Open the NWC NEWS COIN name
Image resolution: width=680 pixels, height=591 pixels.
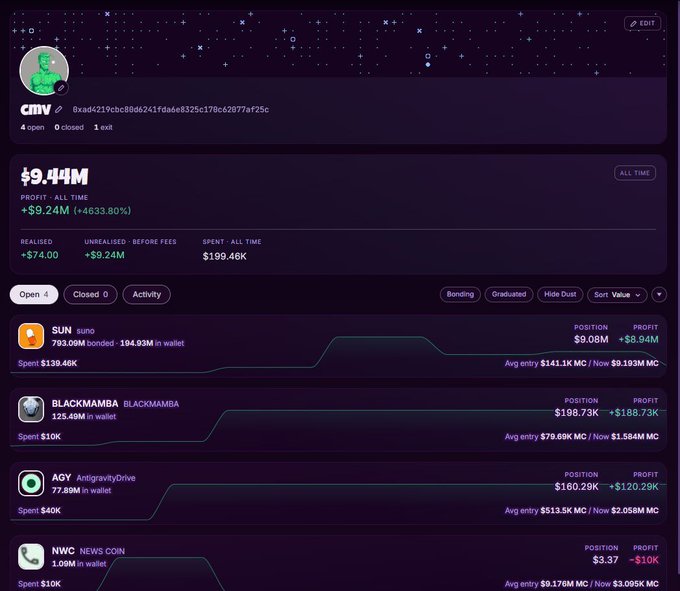click(88, 551)
